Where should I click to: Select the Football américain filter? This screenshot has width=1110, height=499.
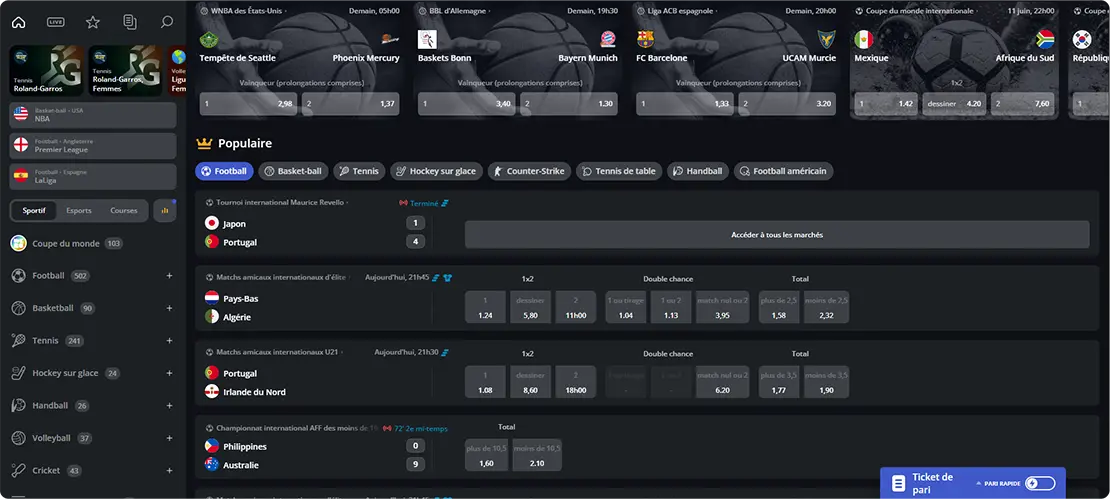click(x=784, y=171)
